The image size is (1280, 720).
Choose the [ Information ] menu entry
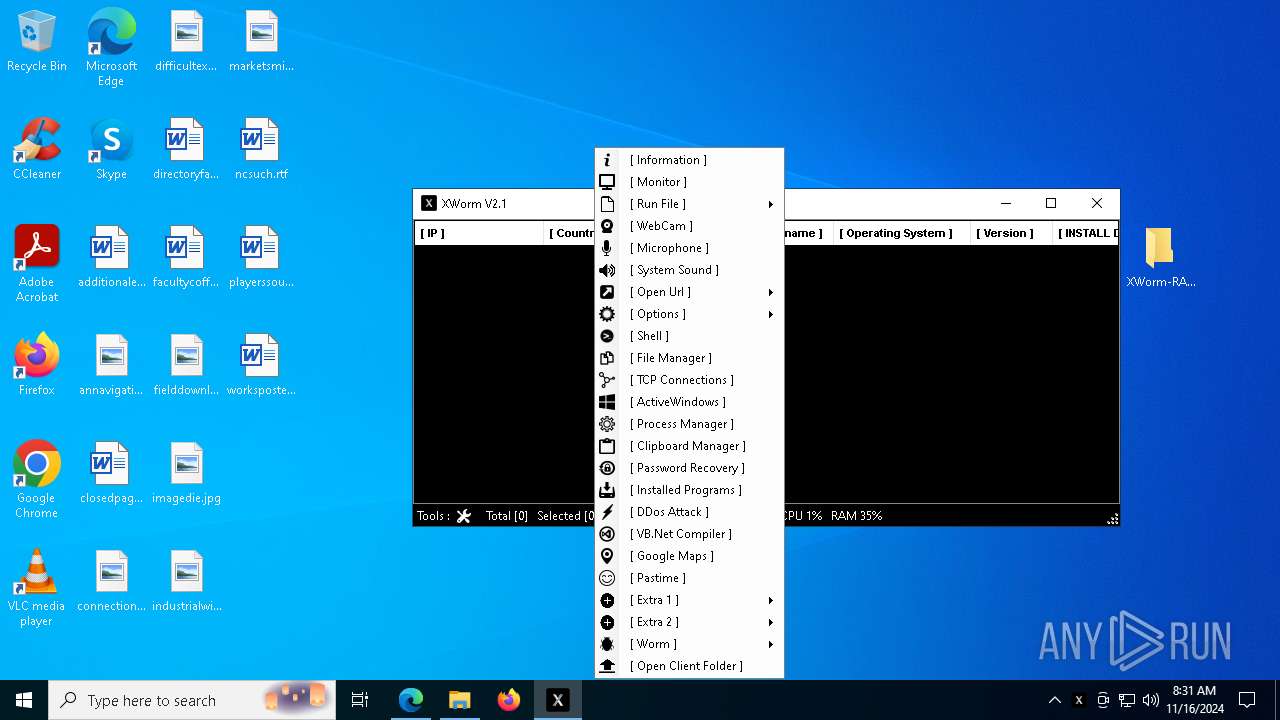tap(689, 160)
